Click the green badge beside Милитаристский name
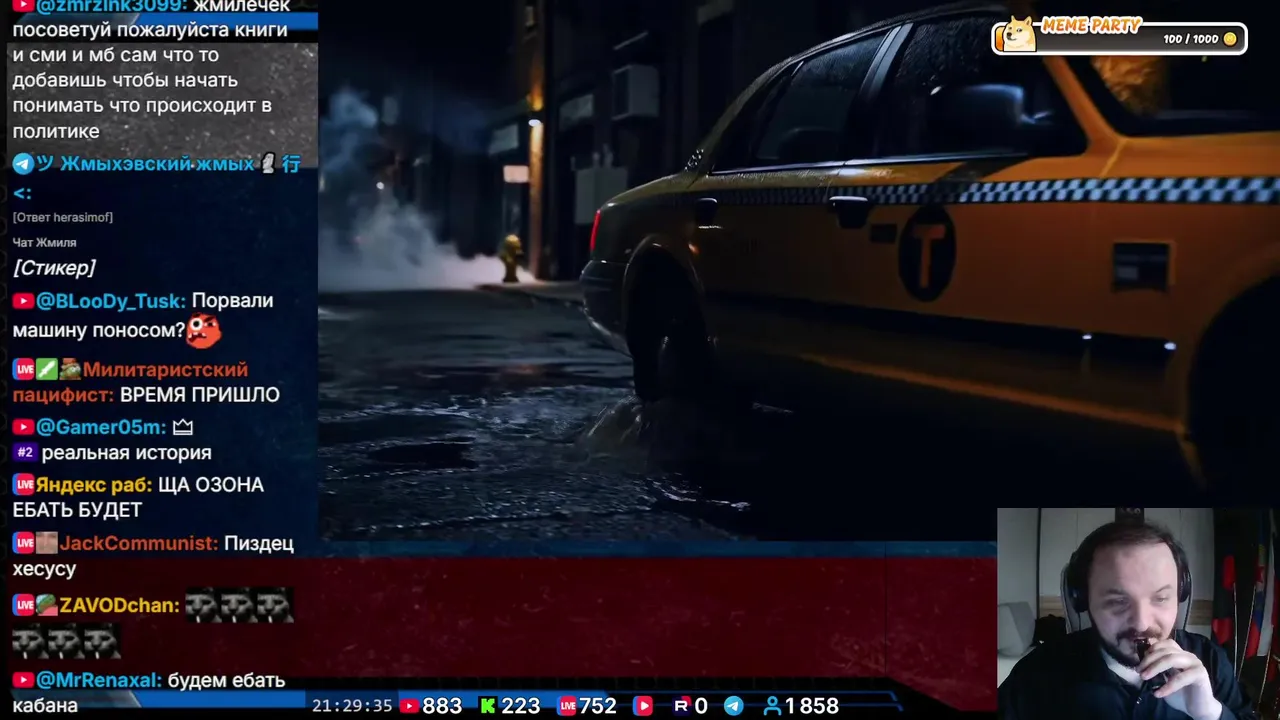 coord(47,370)
